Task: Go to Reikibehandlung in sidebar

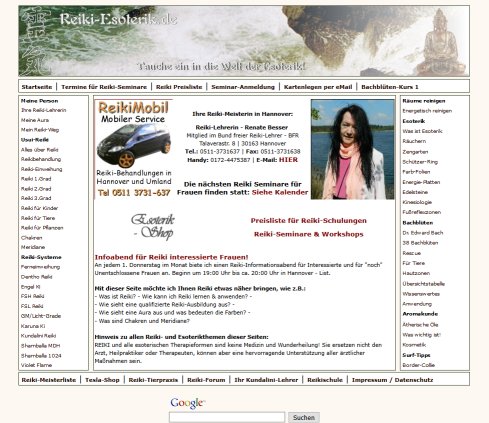Action: tap(41, 159)
